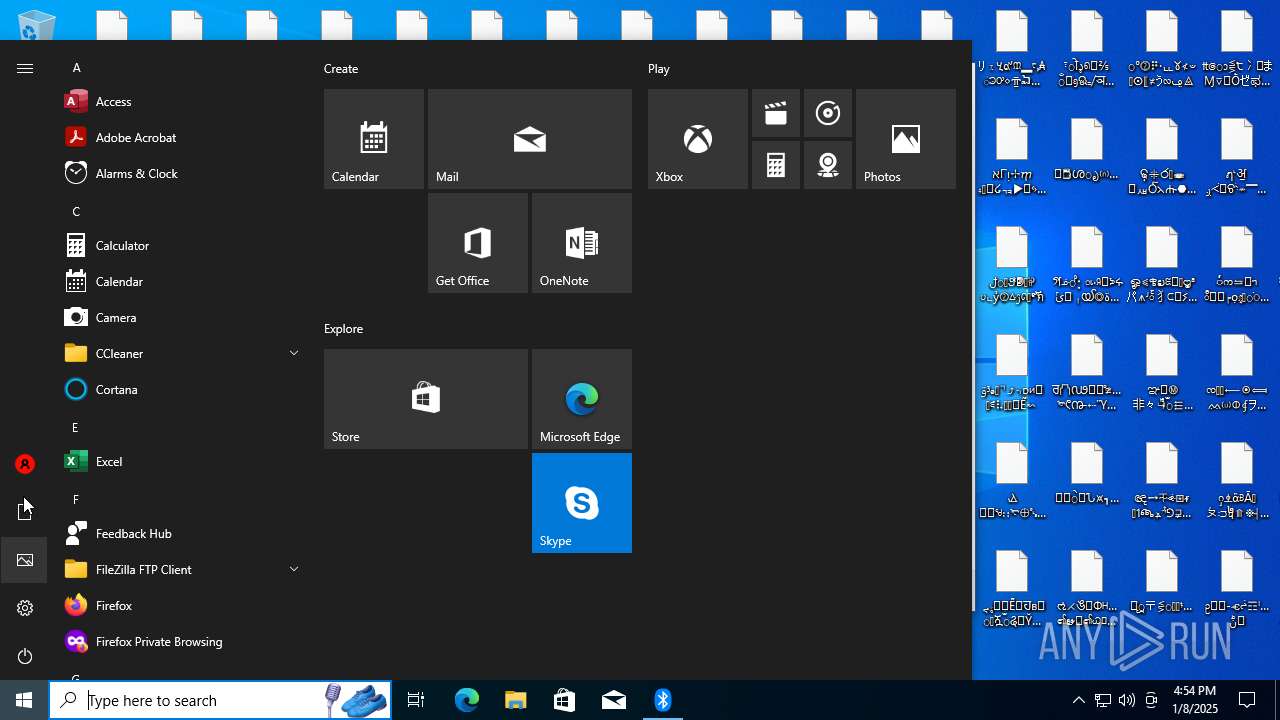Open the Calculator small tile

coord(776,165)
